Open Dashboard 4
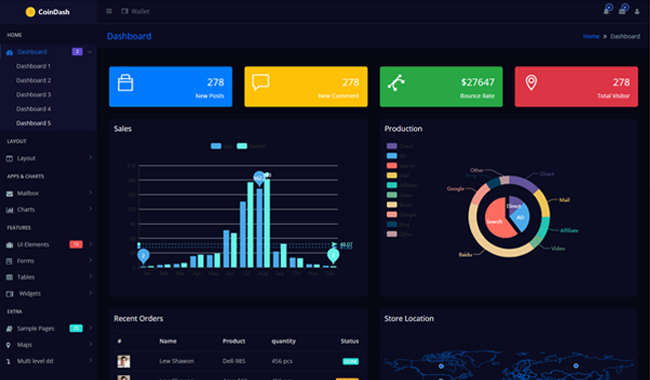This screenshot has height=380, width=650. click(34, 109)
